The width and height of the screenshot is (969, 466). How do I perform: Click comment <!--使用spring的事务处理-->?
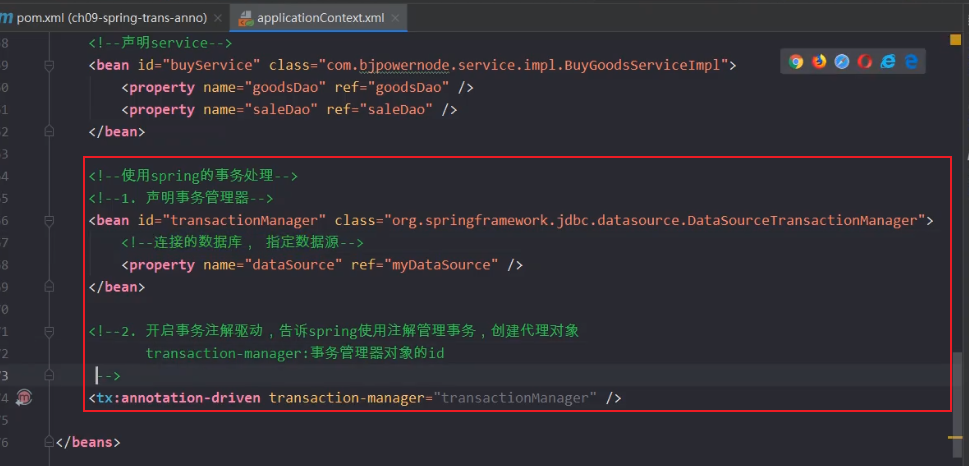coord(193,176)
